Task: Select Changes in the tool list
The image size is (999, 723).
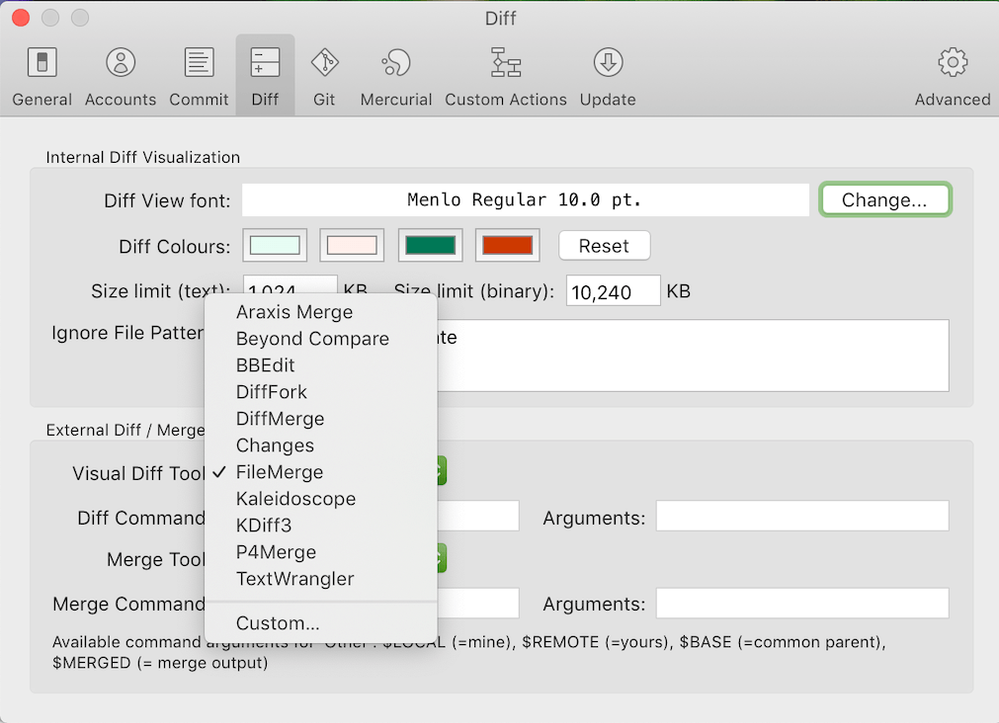Action: [321, 446]
